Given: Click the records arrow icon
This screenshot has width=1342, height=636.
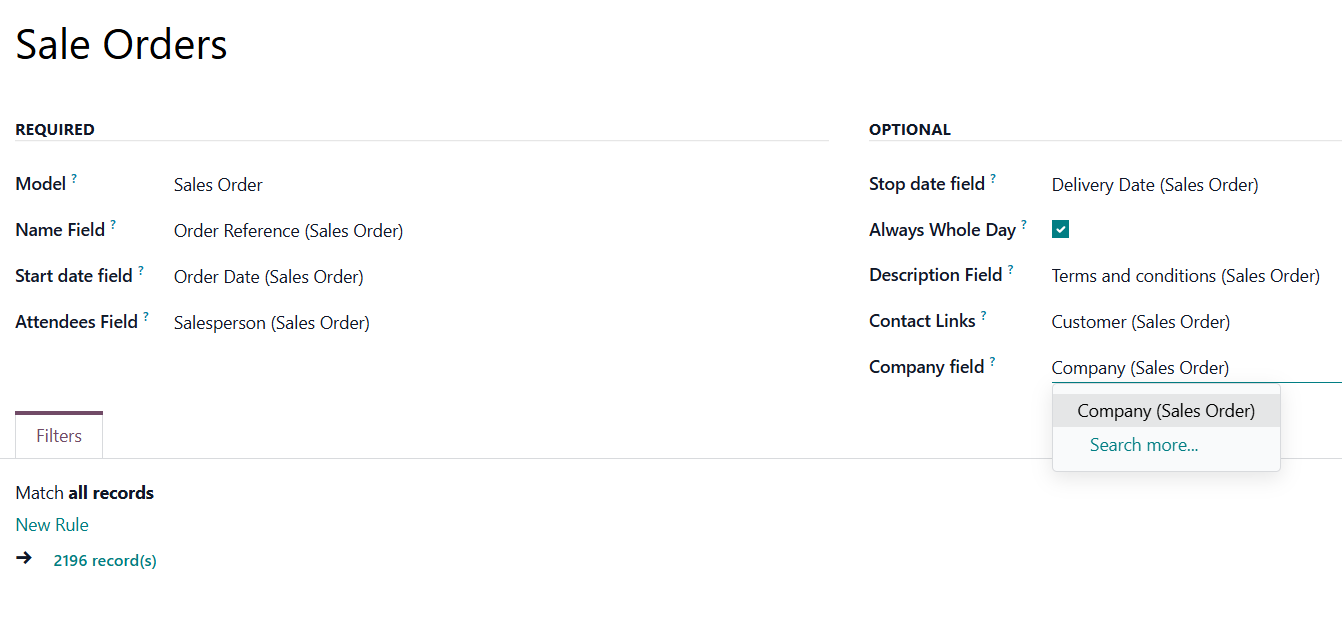Looking at the screenshot, I should click(x=24, y=558).
